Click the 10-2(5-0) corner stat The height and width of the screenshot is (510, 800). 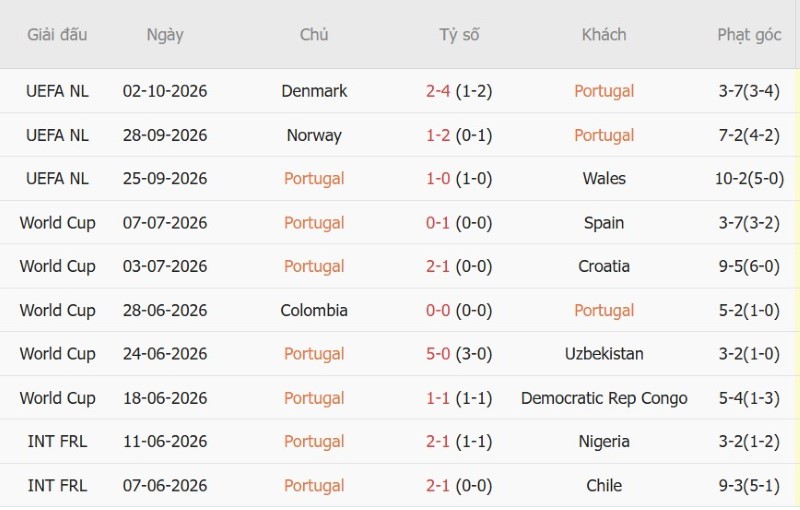click(749, 178)
